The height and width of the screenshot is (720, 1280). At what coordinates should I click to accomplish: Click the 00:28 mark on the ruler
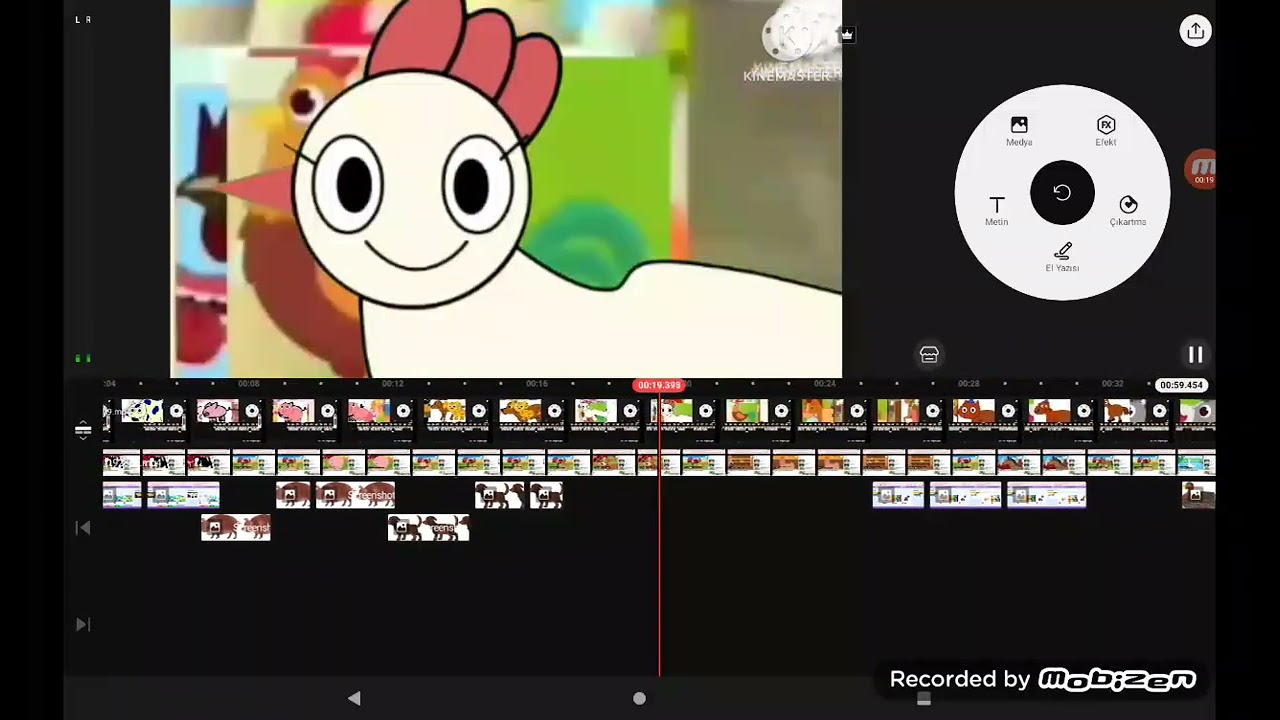[969, 384]
